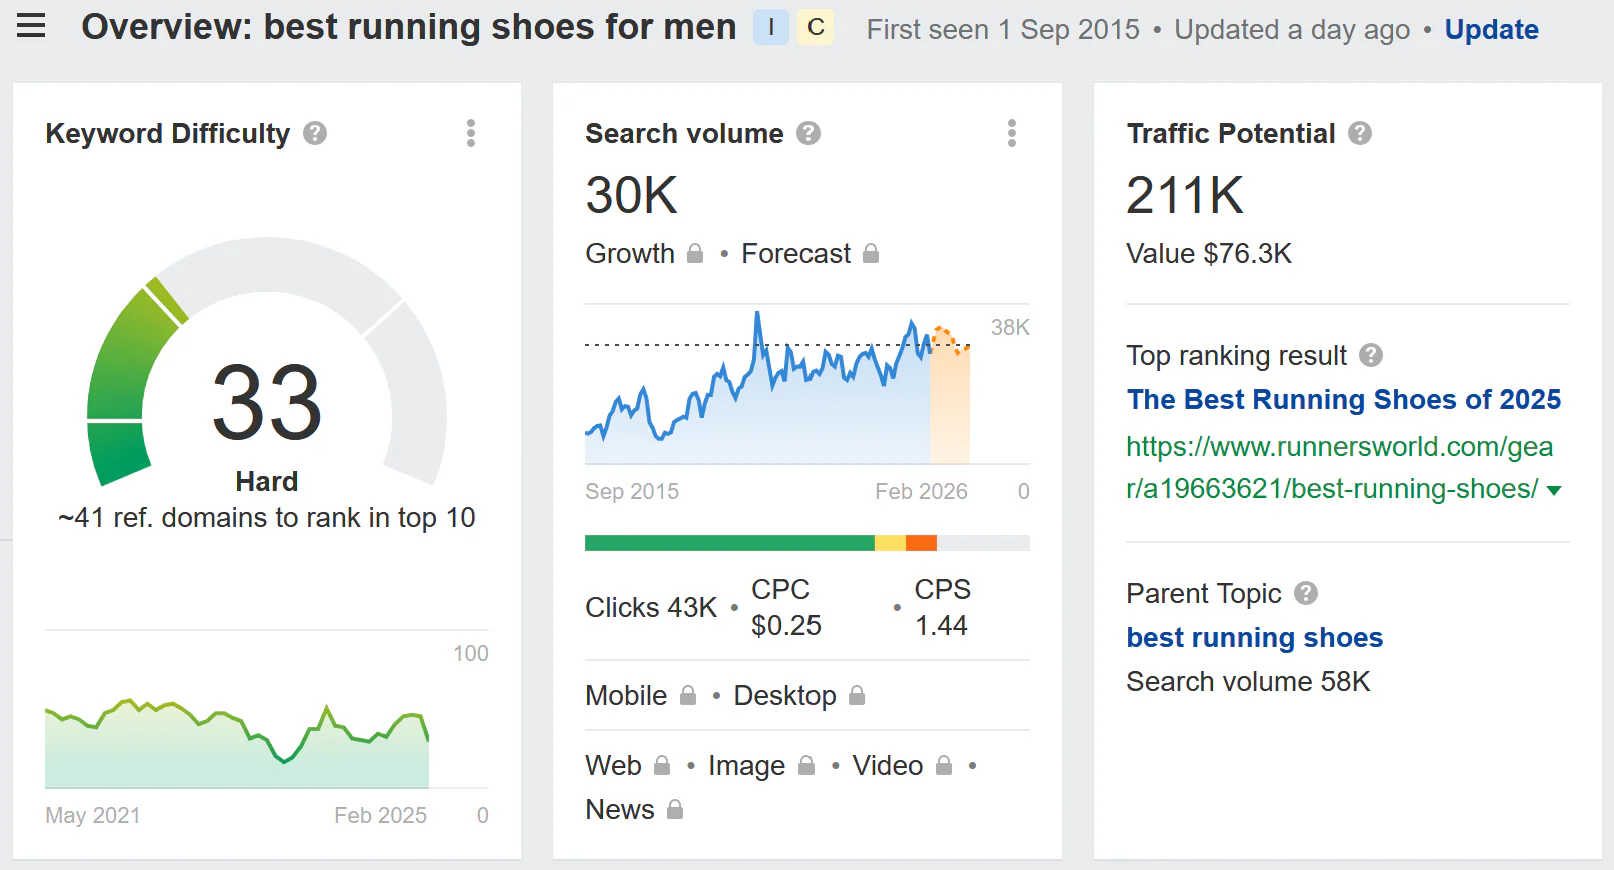
Task: Click the Traffic Potential help icon
Action: coord(1359,133)
